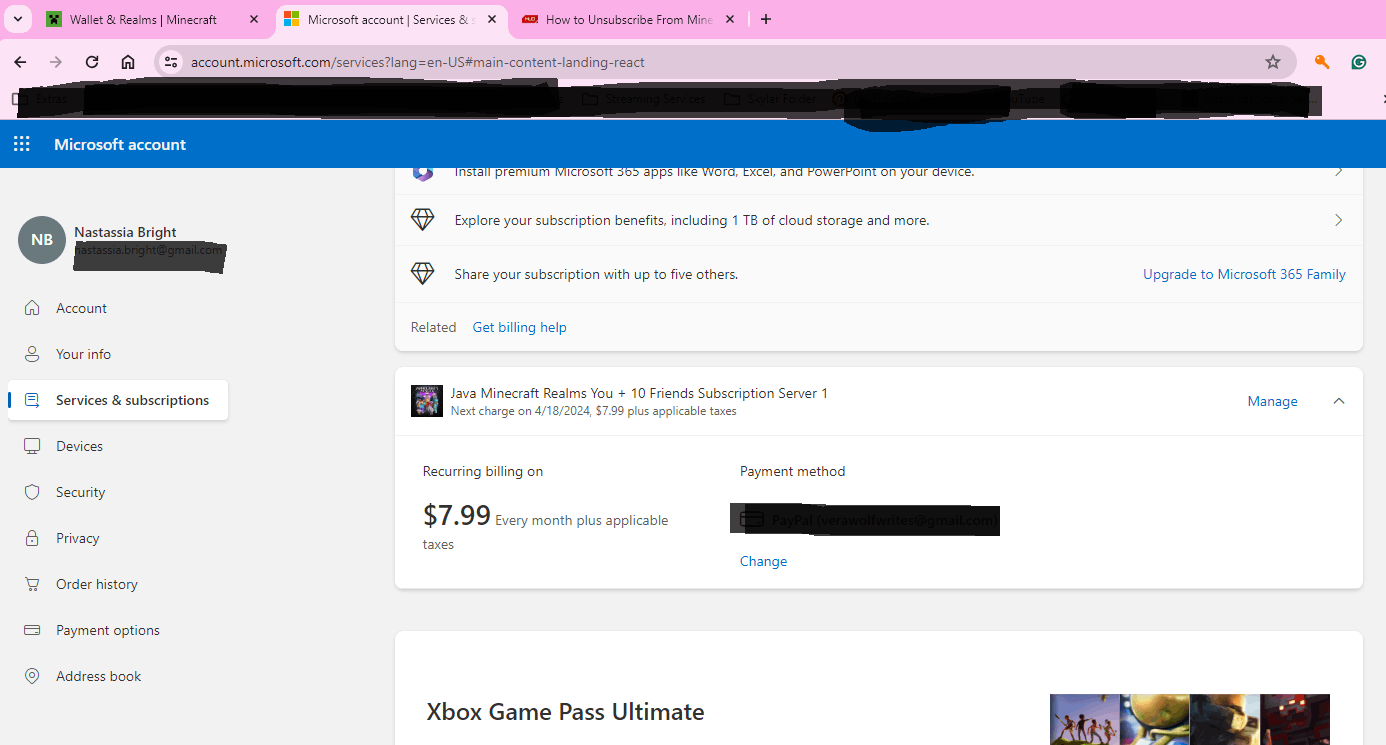Viewport: 1386px width, 745px height.
Task: Click the Privacy lock icon
Action: [x=32, y=538]
